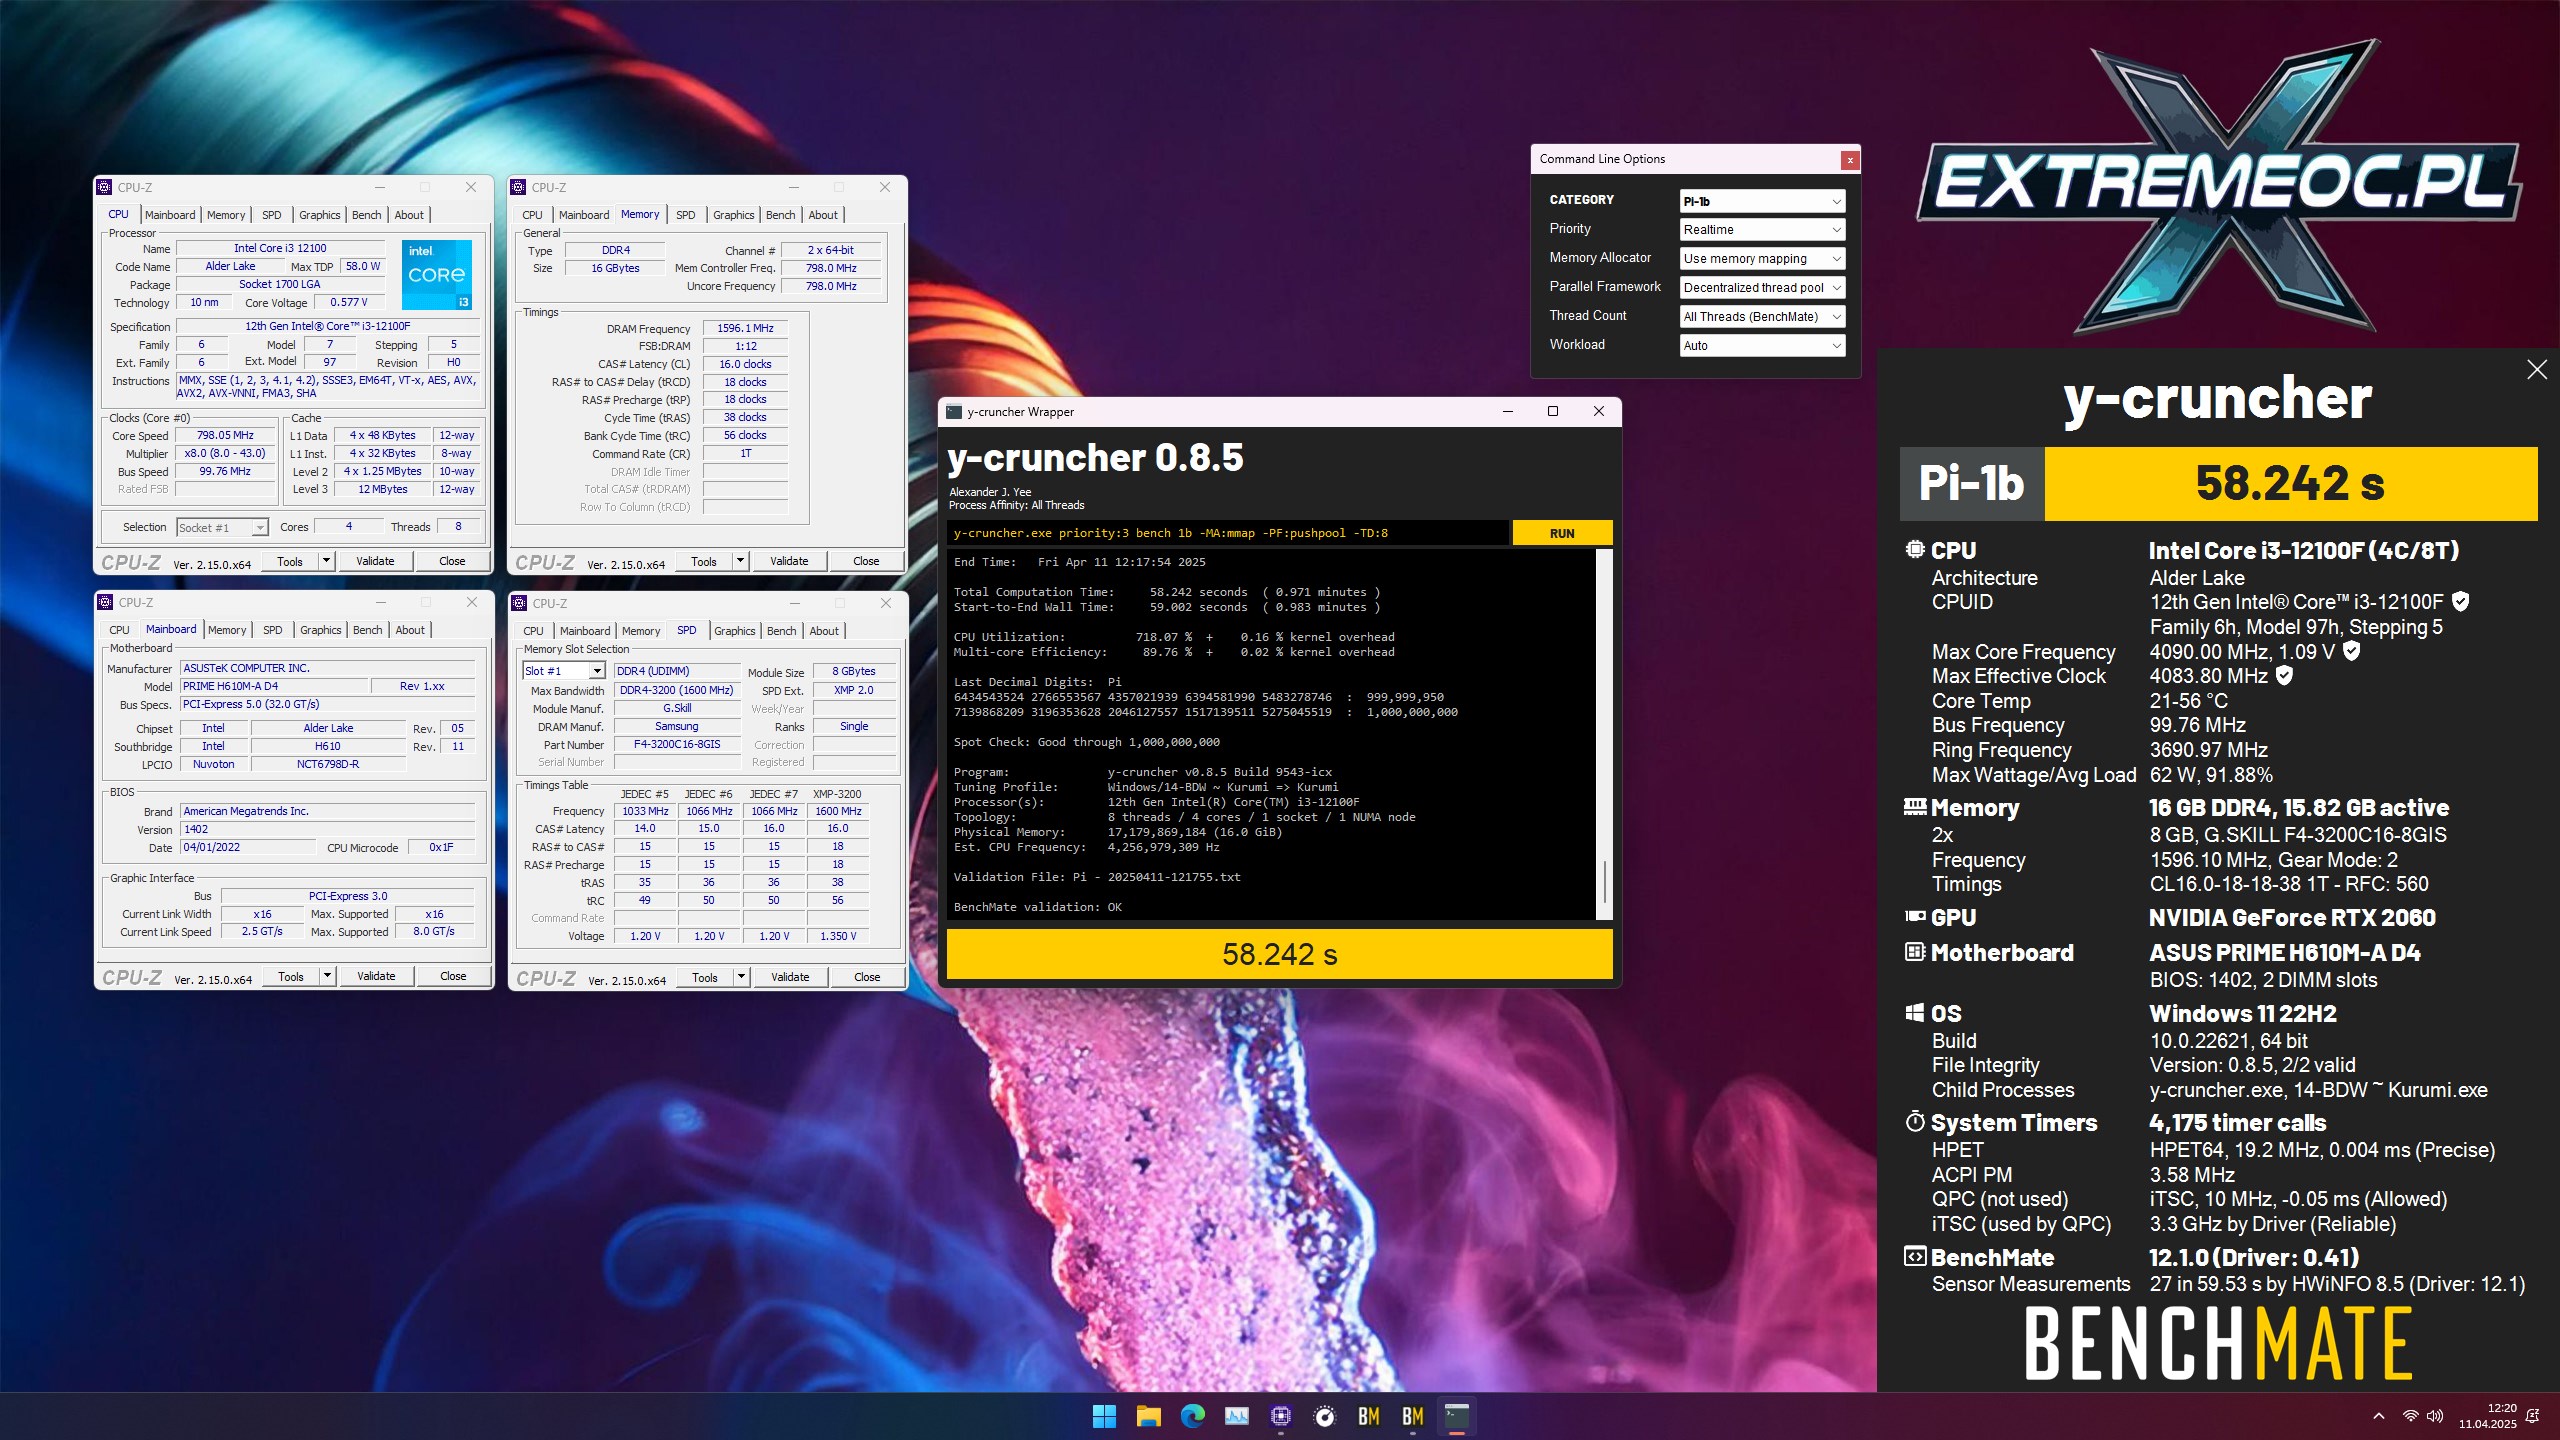Viewport: 2560px width, 1440px height.
Task: Open the Socket #1 selection dropdown
Action: point(222,527)
